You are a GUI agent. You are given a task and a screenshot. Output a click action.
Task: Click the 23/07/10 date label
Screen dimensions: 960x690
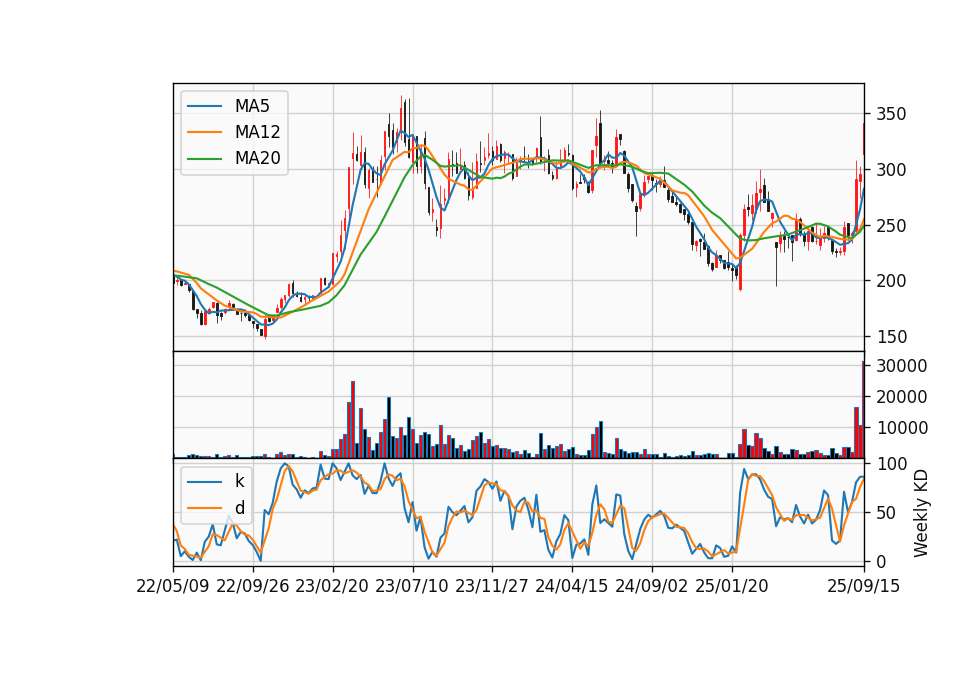[x=412, y=586]
